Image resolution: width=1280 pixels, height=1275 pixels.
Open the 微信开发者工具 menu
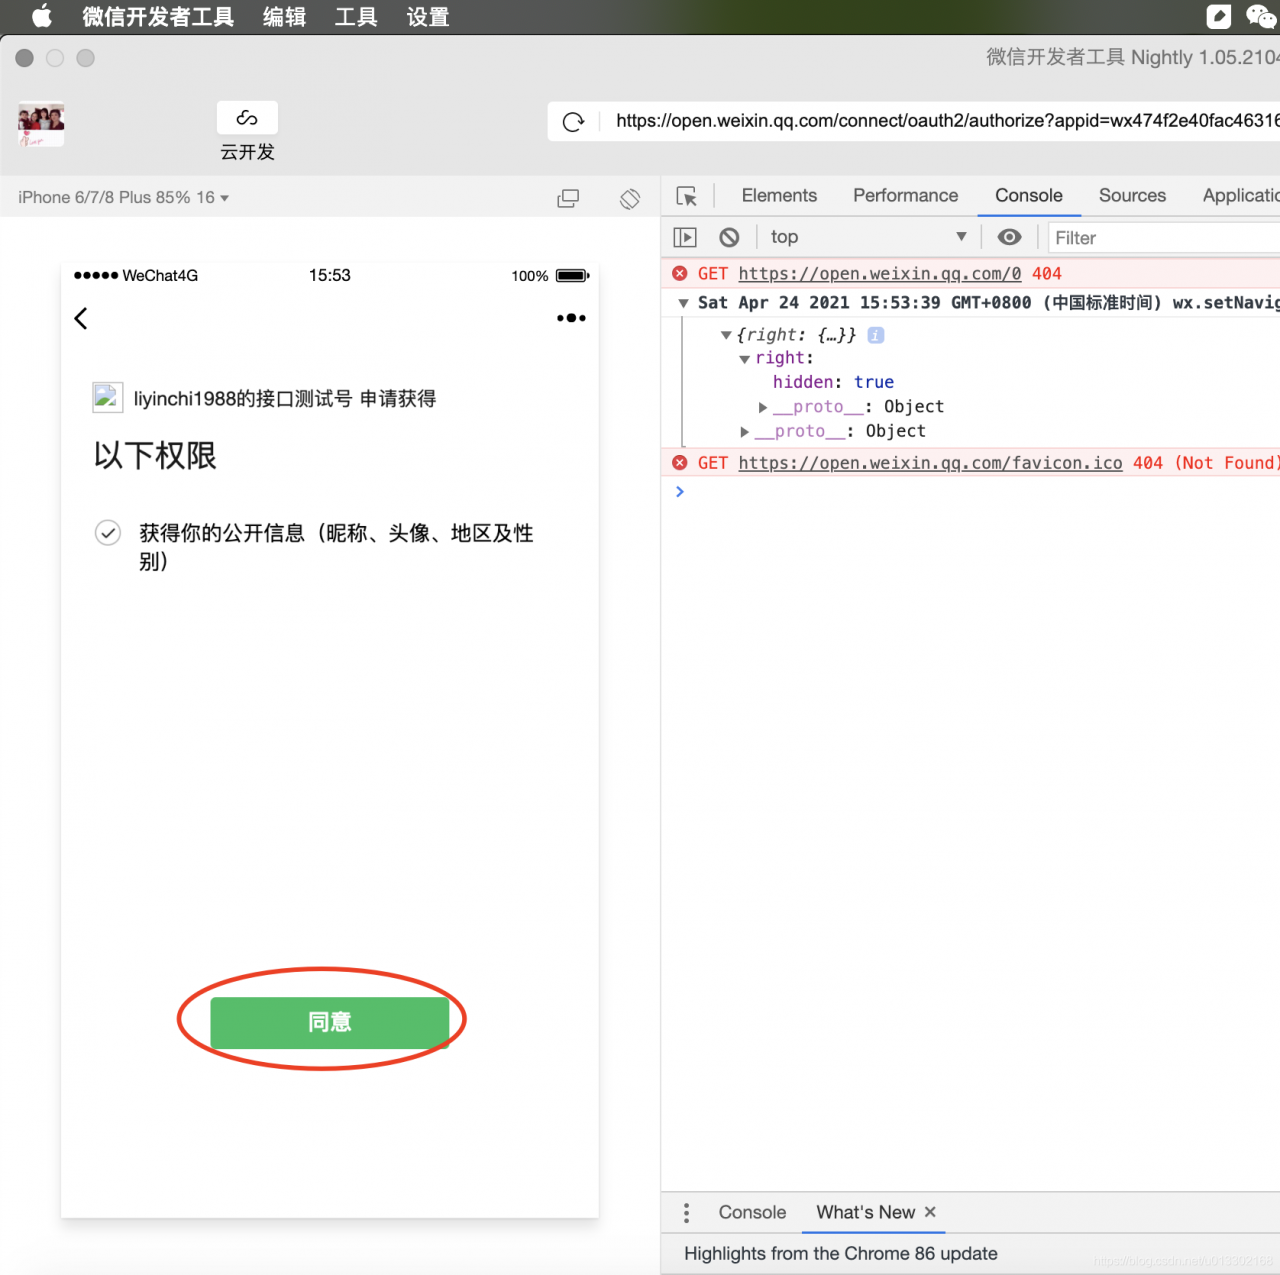click(158, 17)
